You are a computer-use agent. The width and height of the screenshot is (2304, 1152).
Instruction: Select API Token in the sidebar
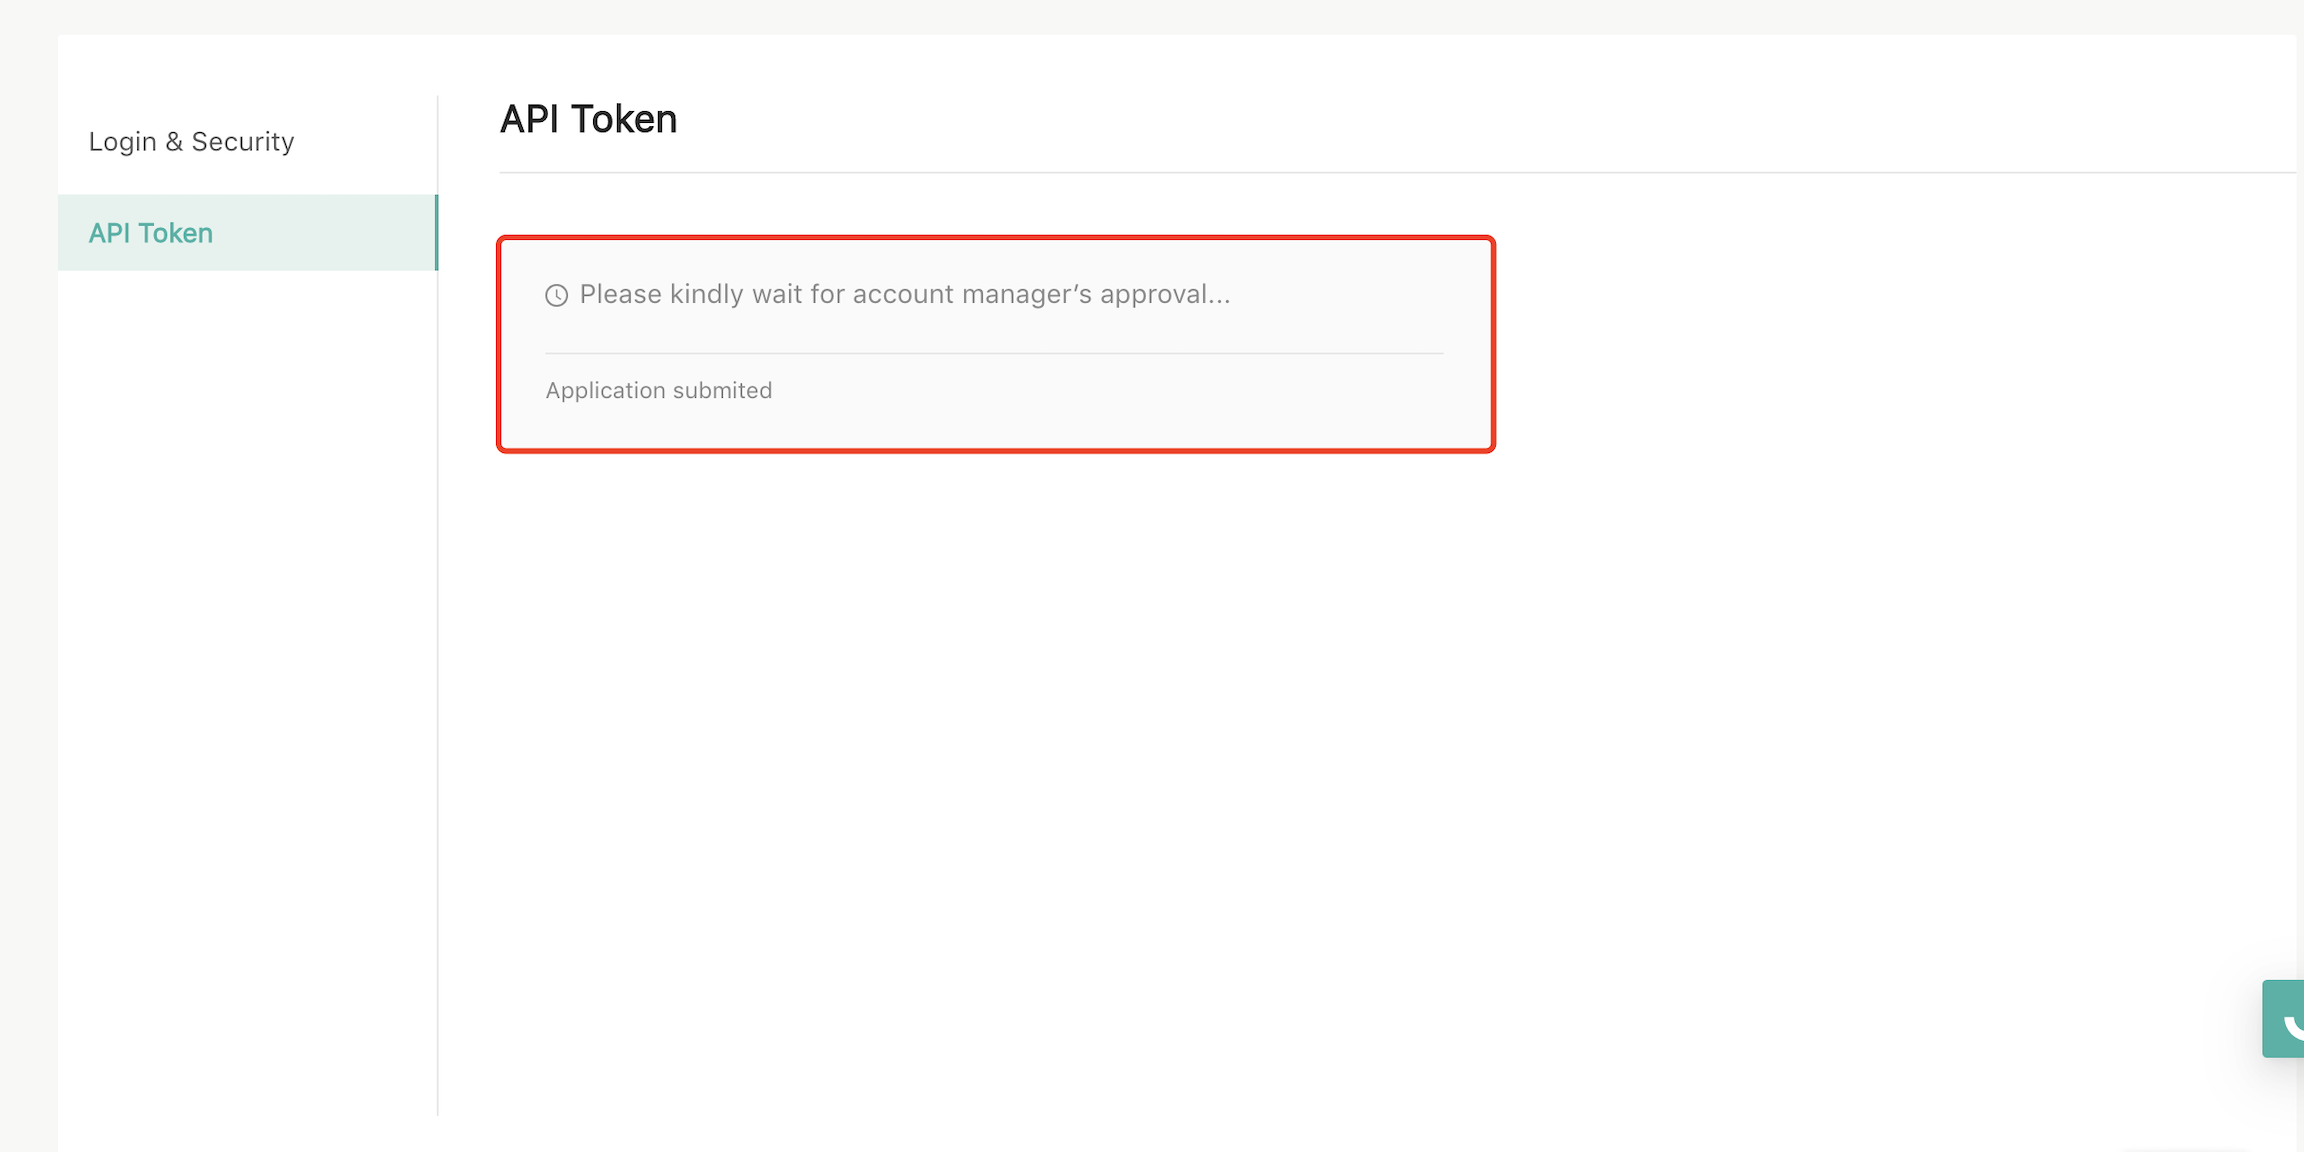(x=151, y=233)
